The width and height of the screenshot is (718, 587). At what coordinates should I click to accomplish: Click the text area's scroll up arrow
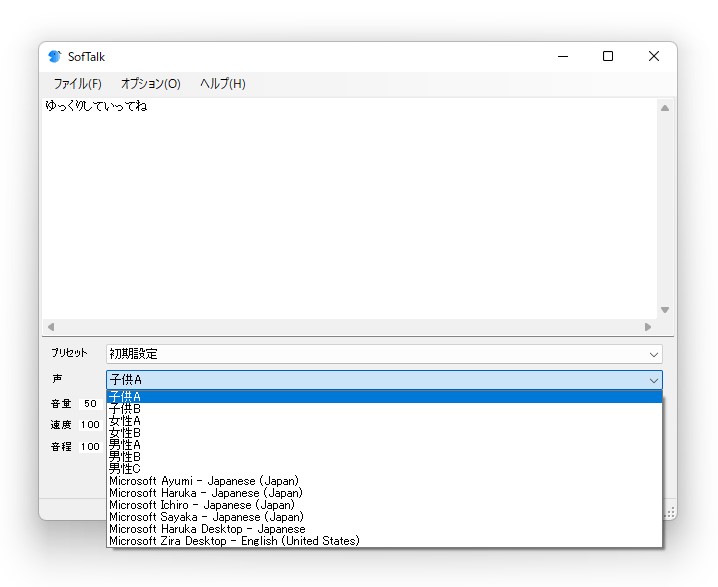point(665,108)
